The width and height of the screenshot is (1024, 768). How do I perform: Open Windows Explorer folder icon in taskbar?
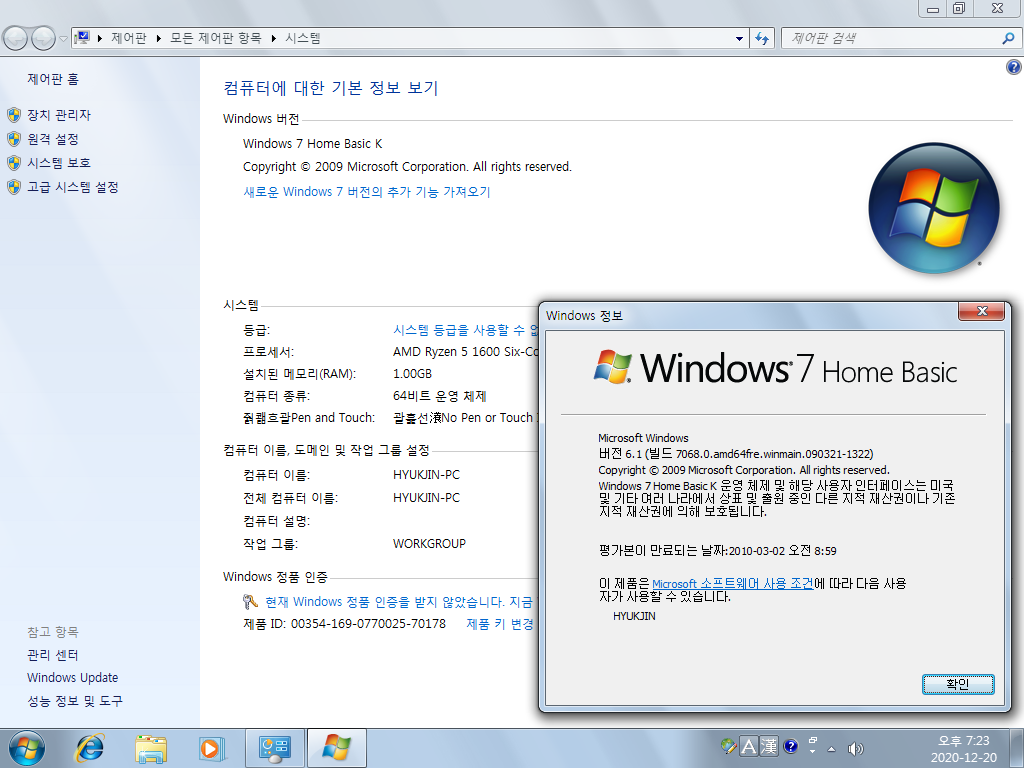[150, 748]
